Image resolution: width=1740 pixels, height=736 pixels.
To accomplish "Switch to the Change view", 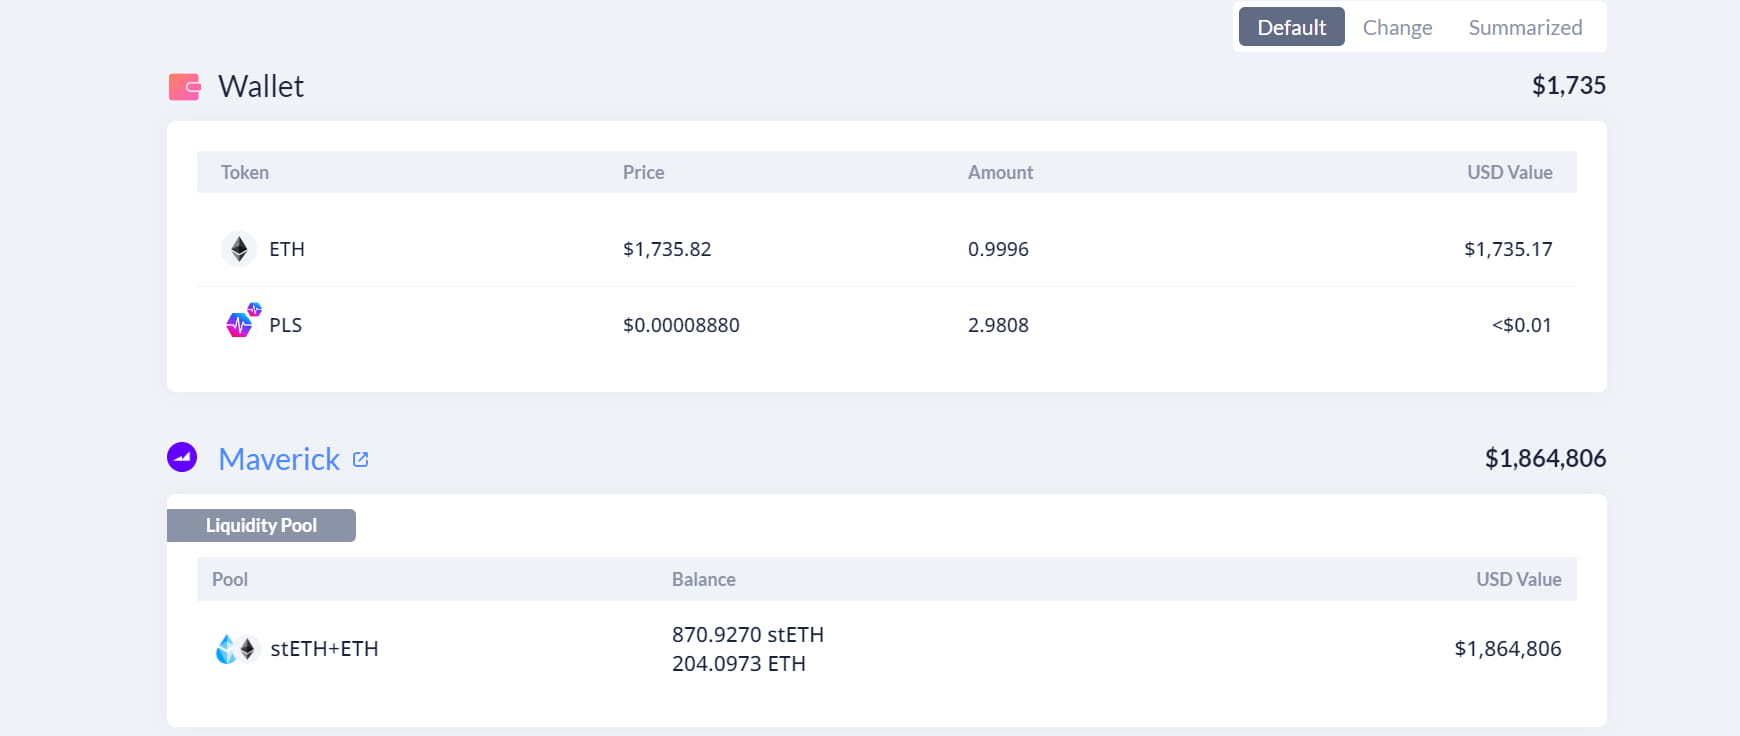I will (x=1397, y=27).
